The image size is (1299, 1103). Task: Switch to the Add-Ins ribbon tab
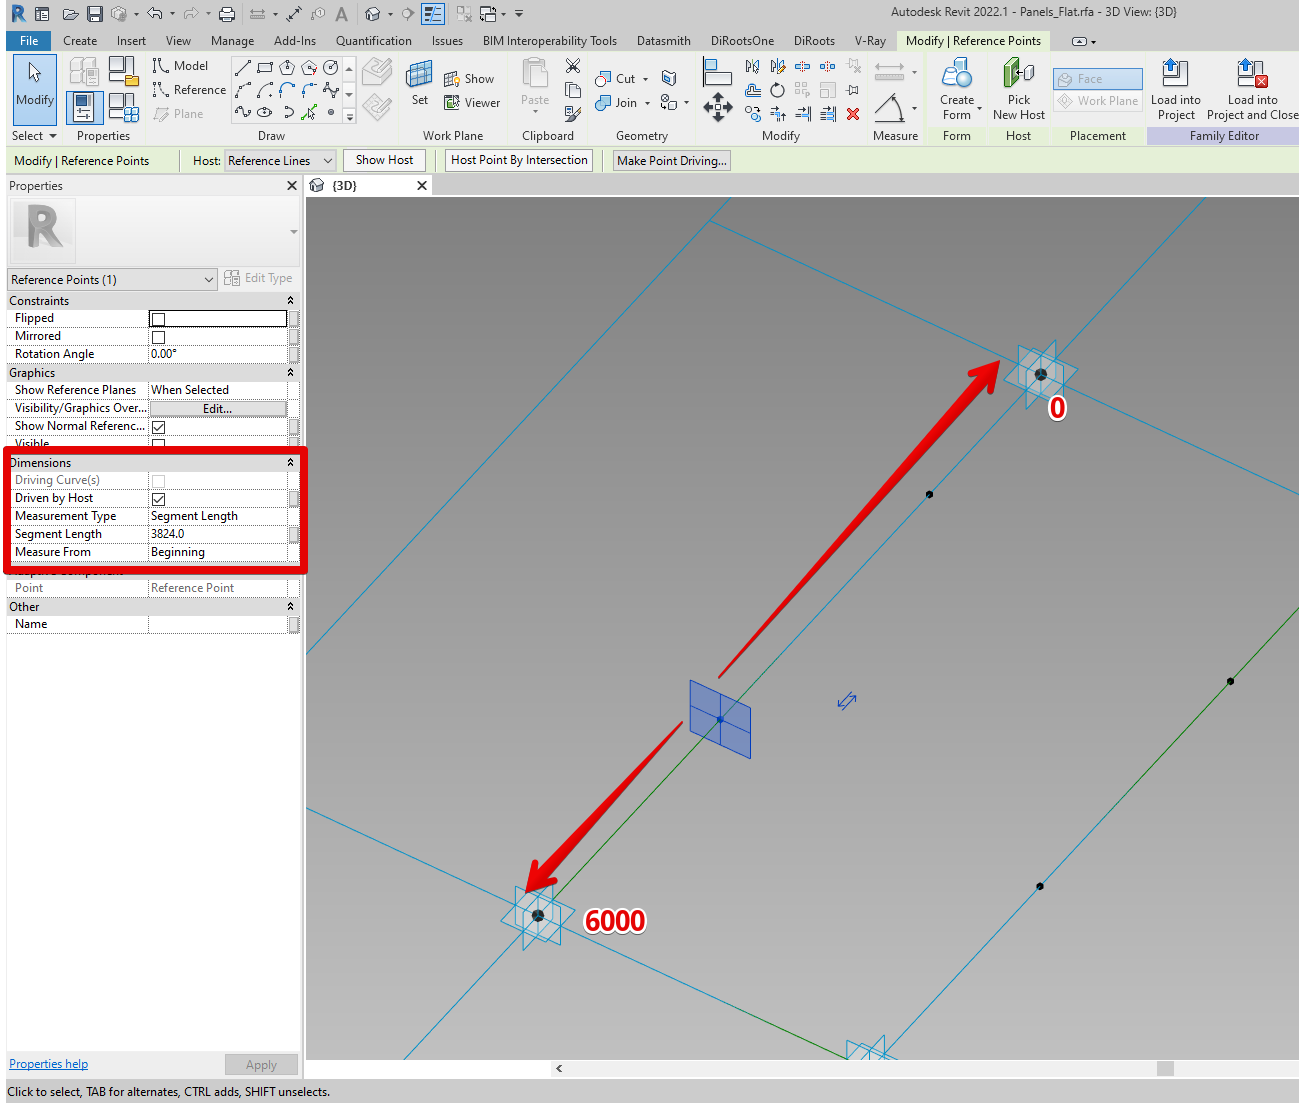pos(295,41)
